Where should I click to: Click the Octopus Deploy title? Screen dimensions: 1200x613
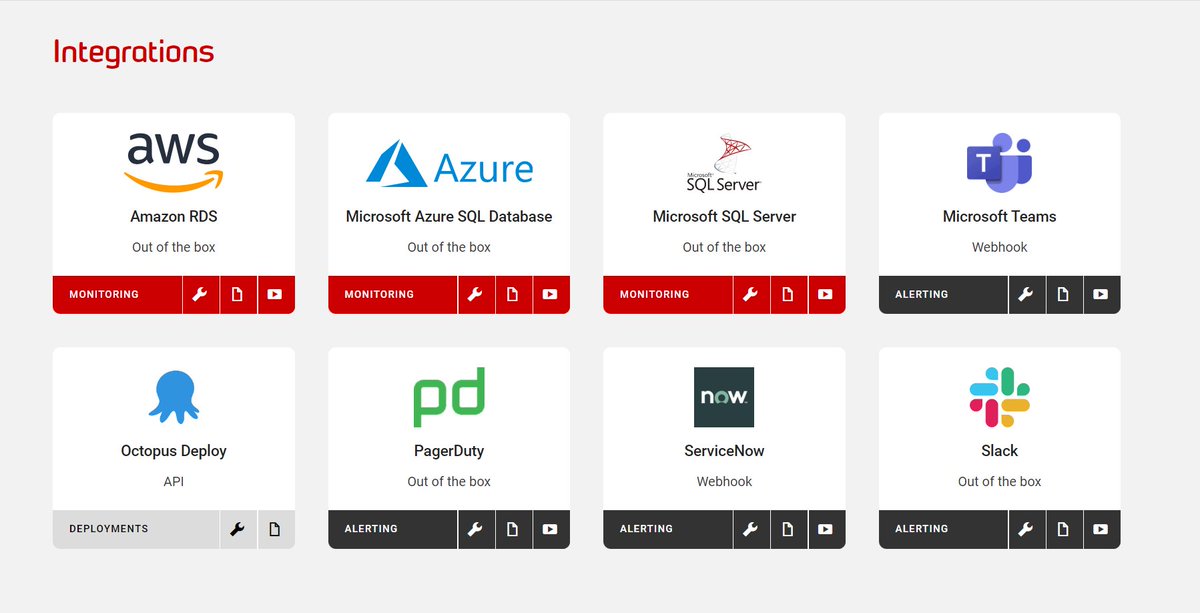point(174,451)
